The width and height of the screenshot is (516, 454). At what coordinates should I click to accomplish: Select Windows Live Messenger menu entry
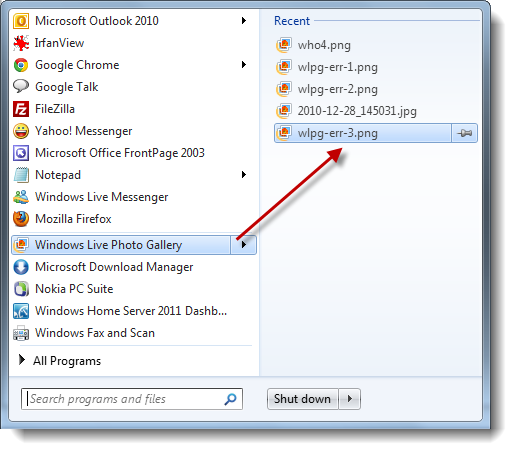(x=134, y=197)
